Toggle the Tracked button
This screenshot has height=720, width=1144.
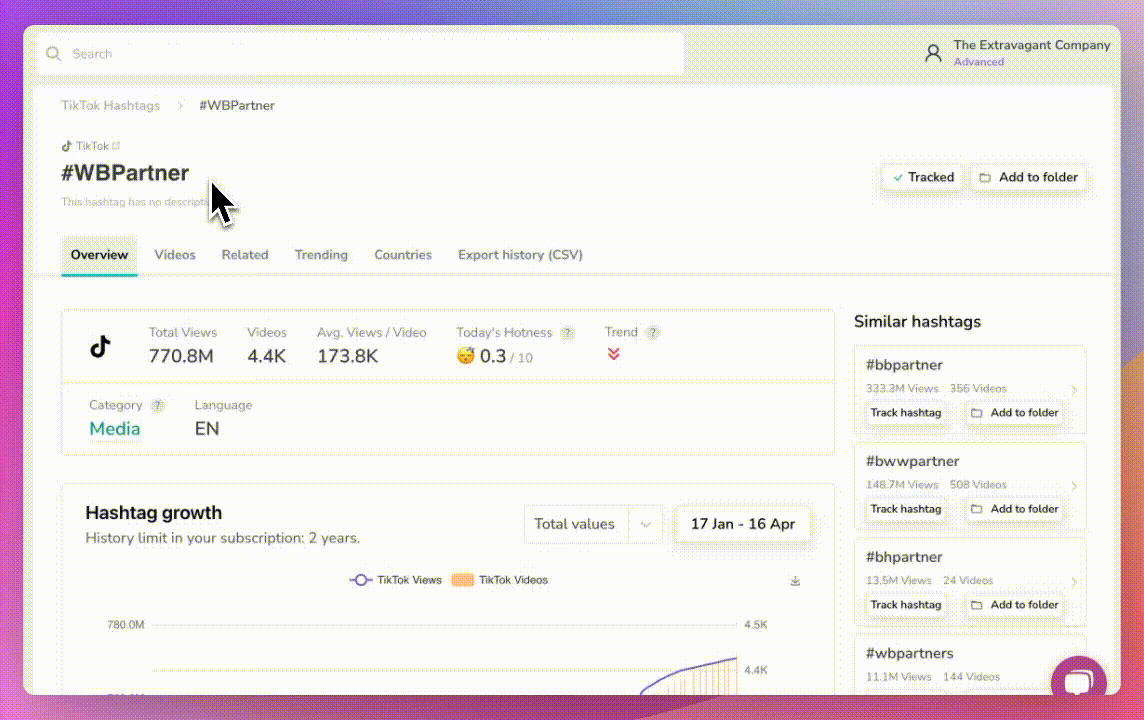point(923,177)
